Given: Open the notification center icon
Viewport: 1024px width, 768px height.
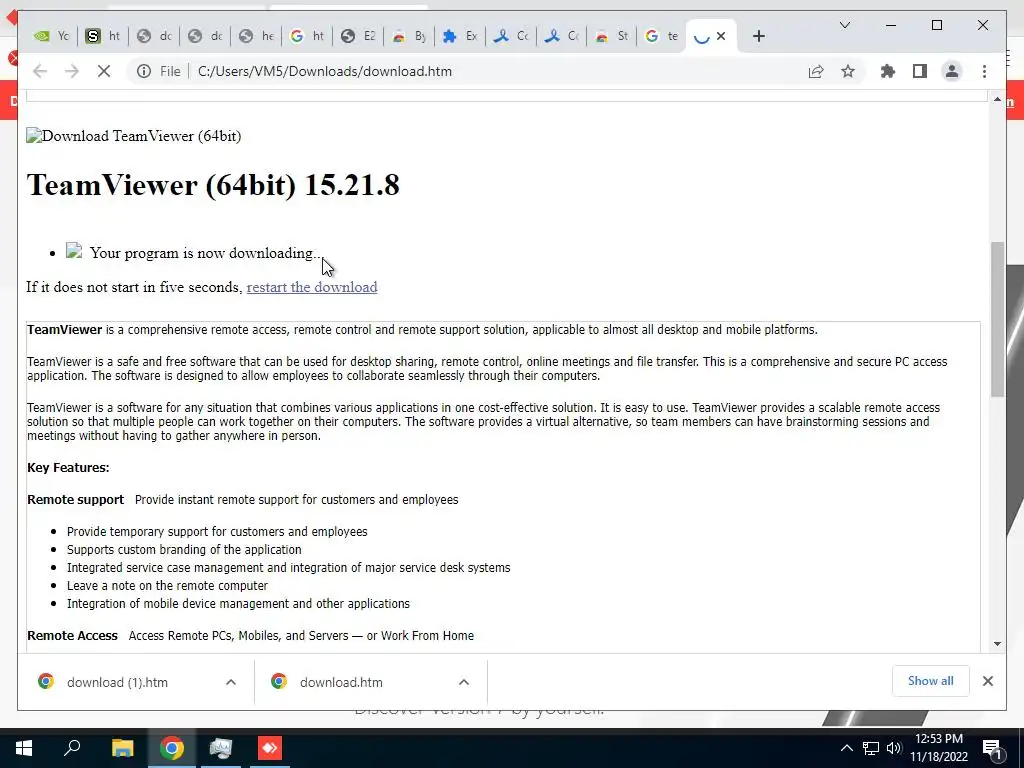Looking at the screenshot, I should click(993, 749).
